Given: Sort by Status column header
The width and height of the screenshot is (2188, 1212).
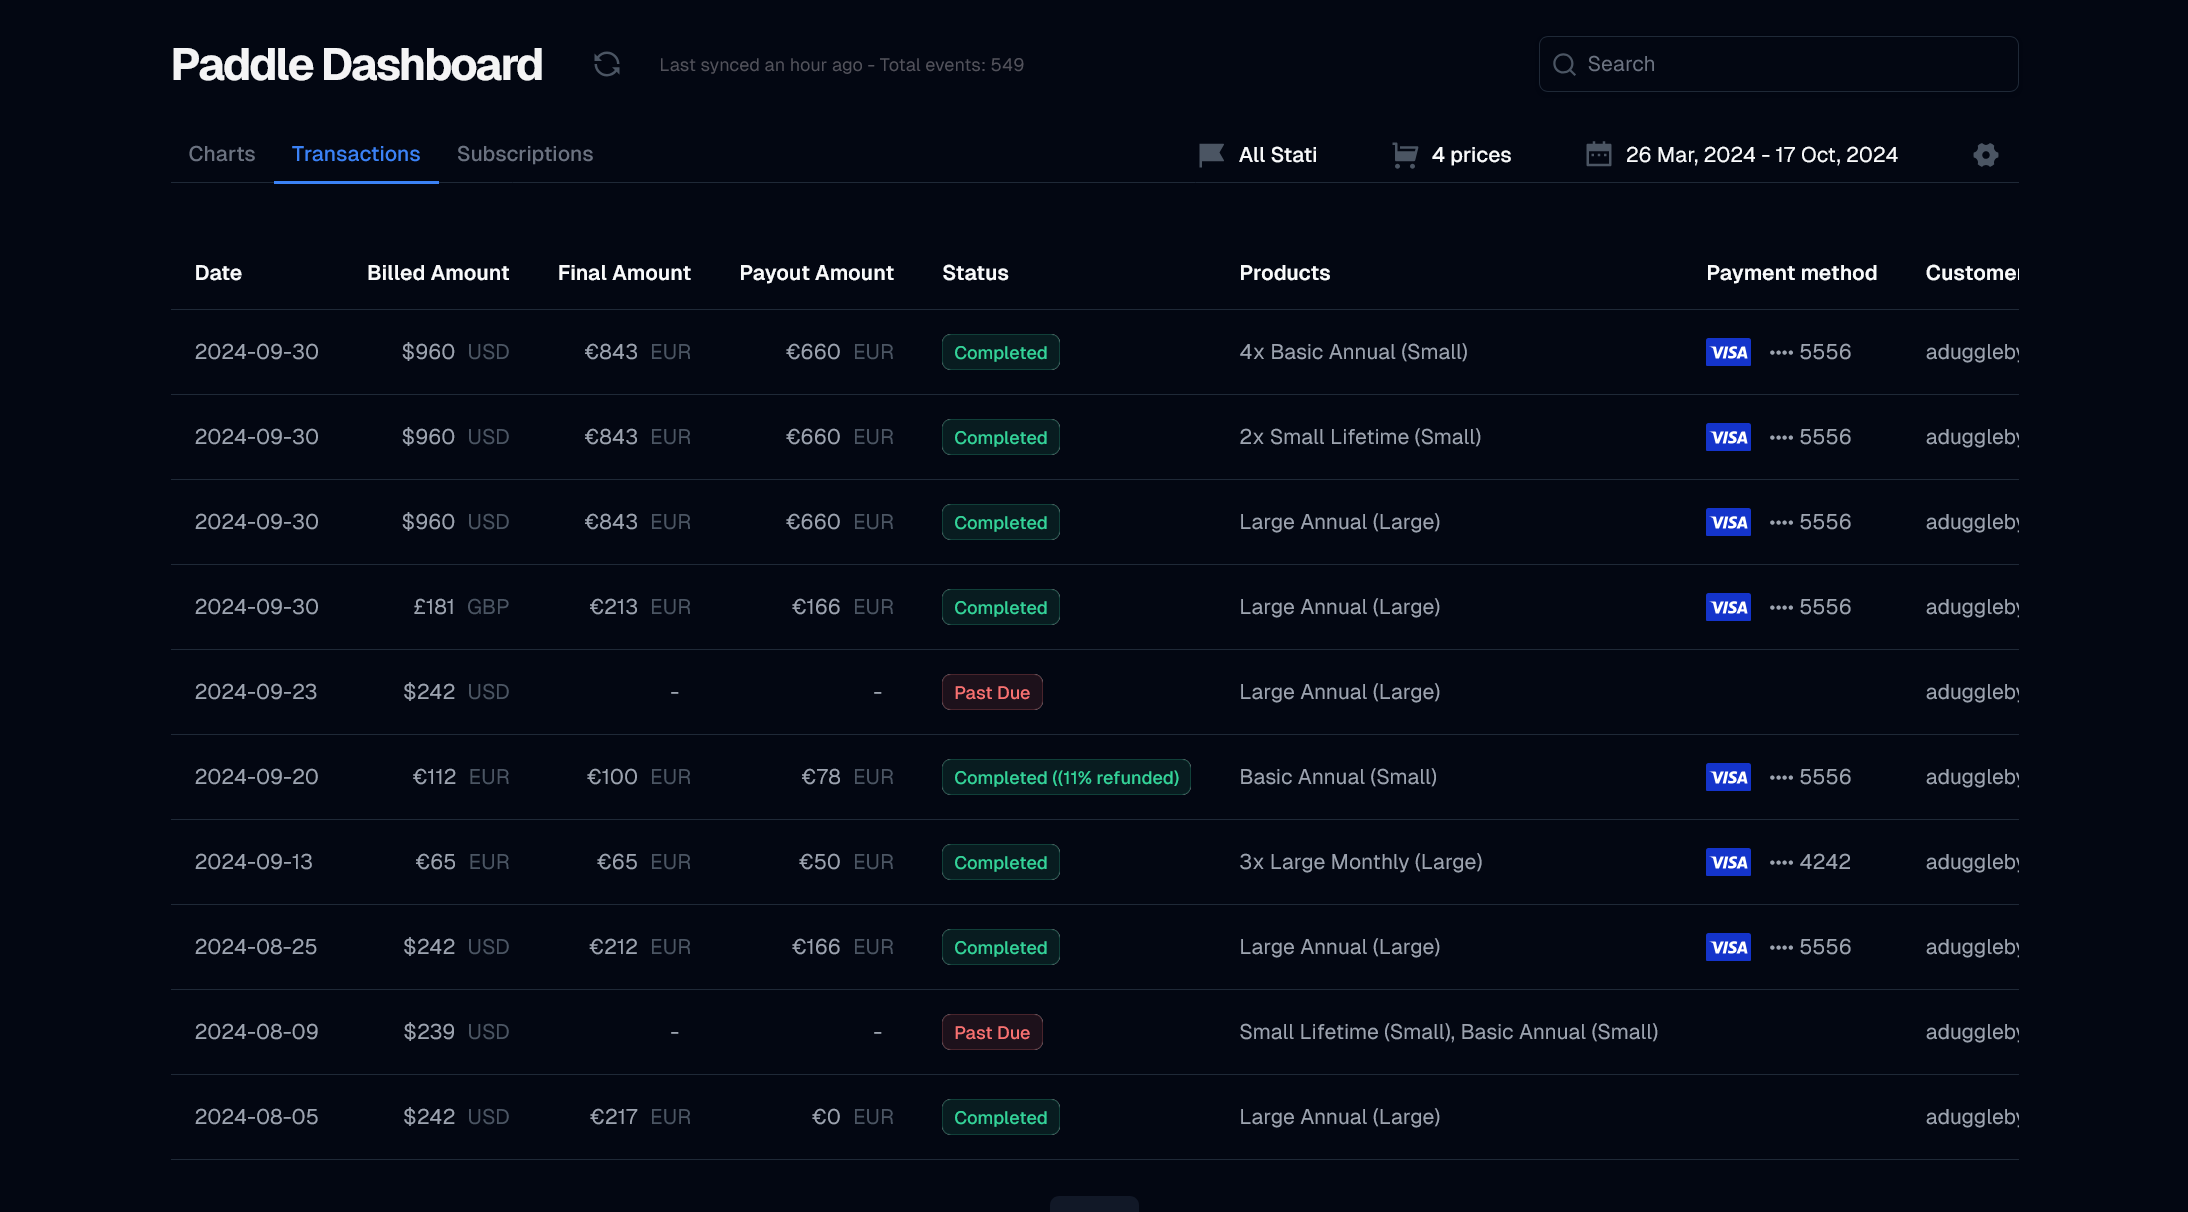Looking at the screenshot, I should [975, 273].
